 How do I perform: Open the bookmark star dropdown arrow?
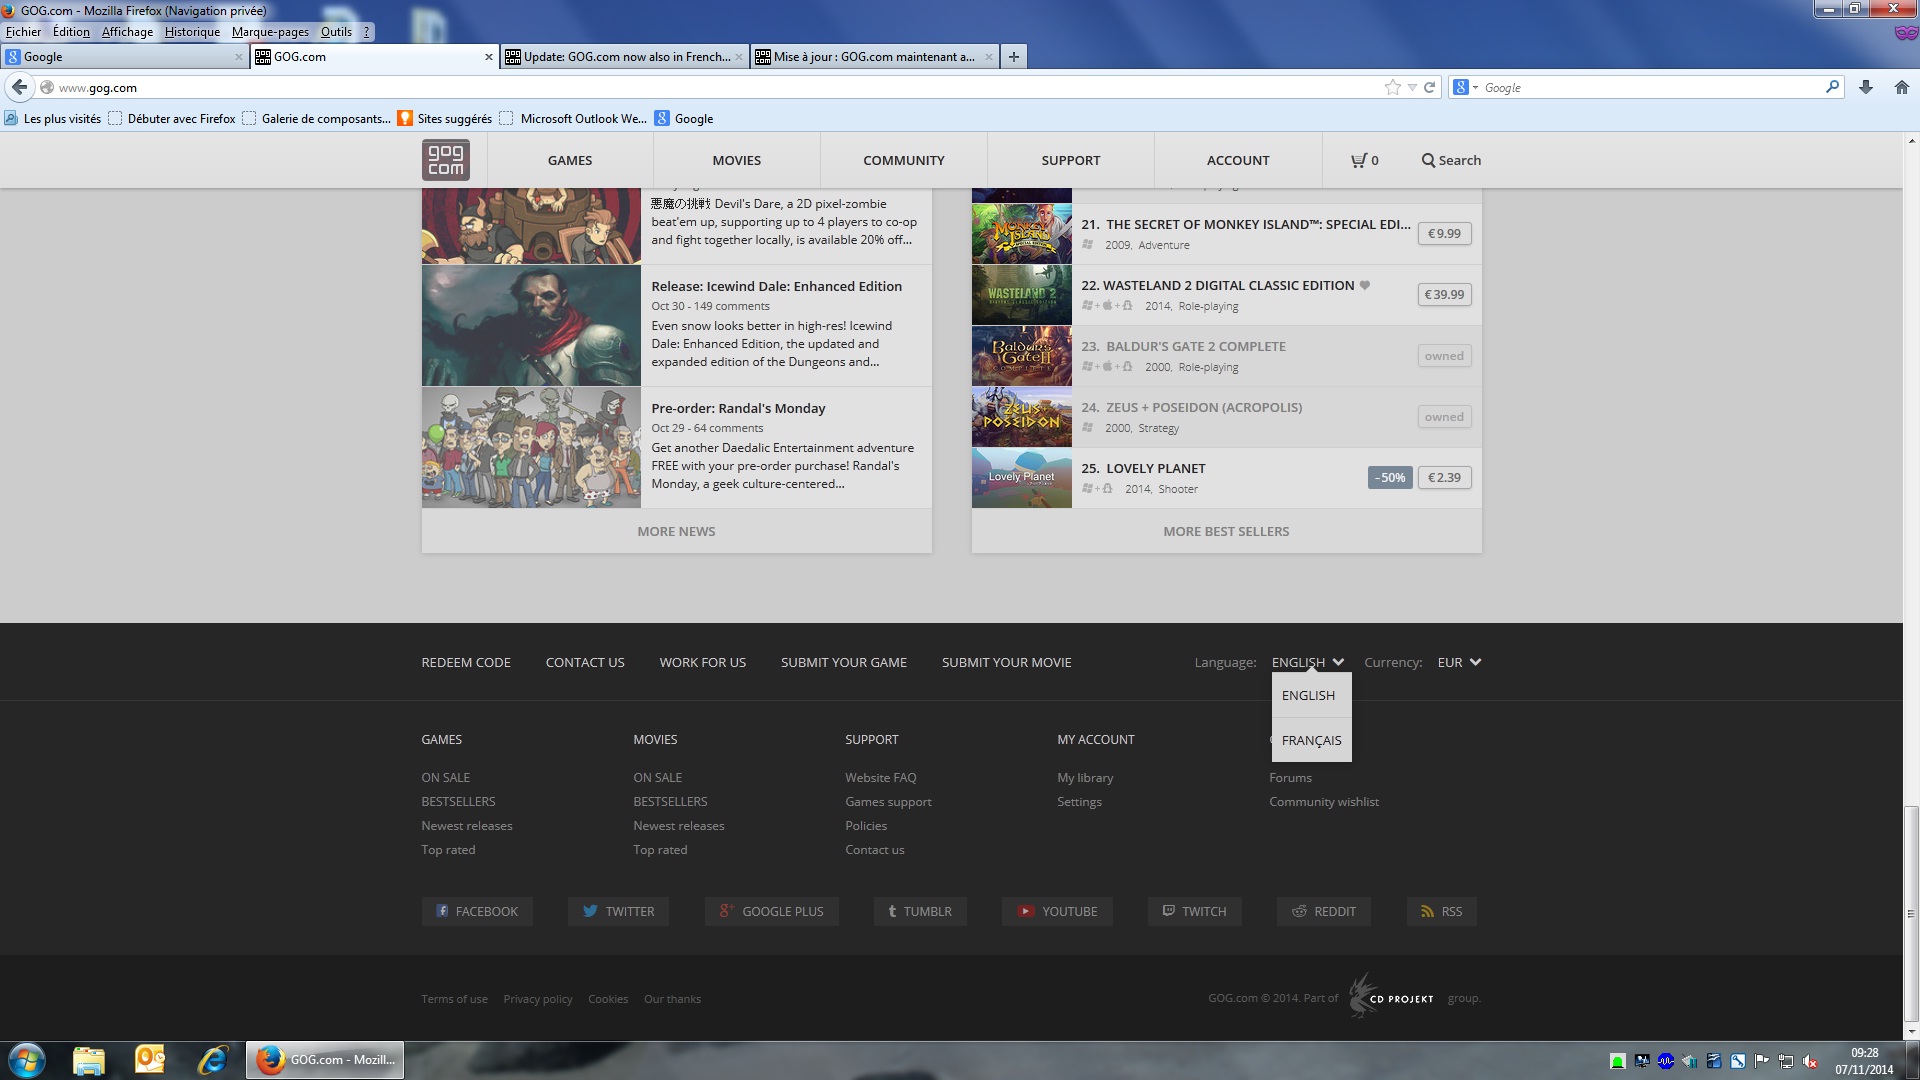click(x=1412, y=87)
